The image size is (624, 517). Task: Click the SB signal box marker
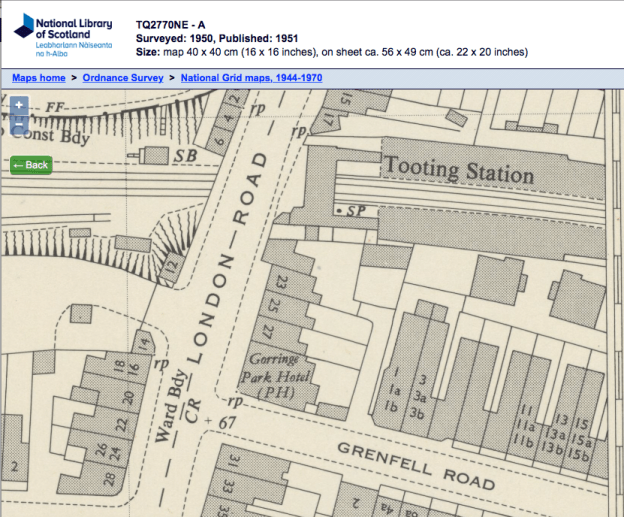pyautogui.click(x=186, y=155)
